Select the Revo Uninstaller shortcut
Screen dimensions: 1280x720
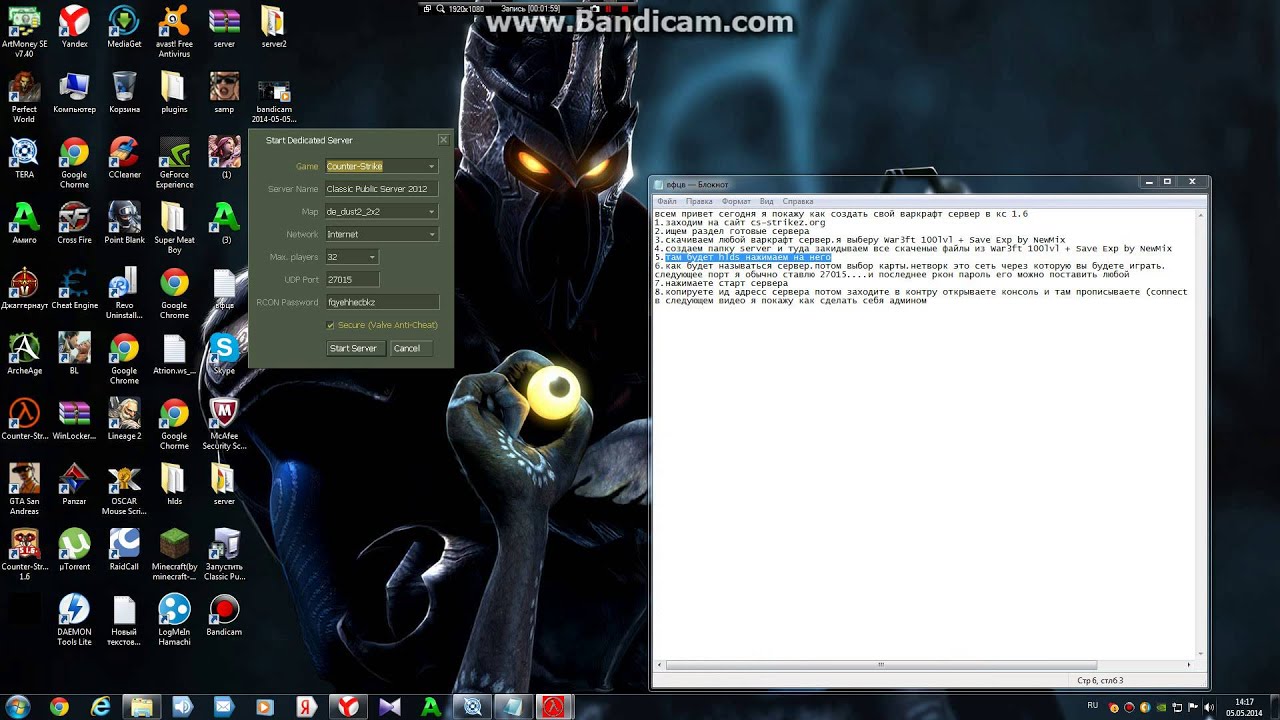(x=124, y=292)
